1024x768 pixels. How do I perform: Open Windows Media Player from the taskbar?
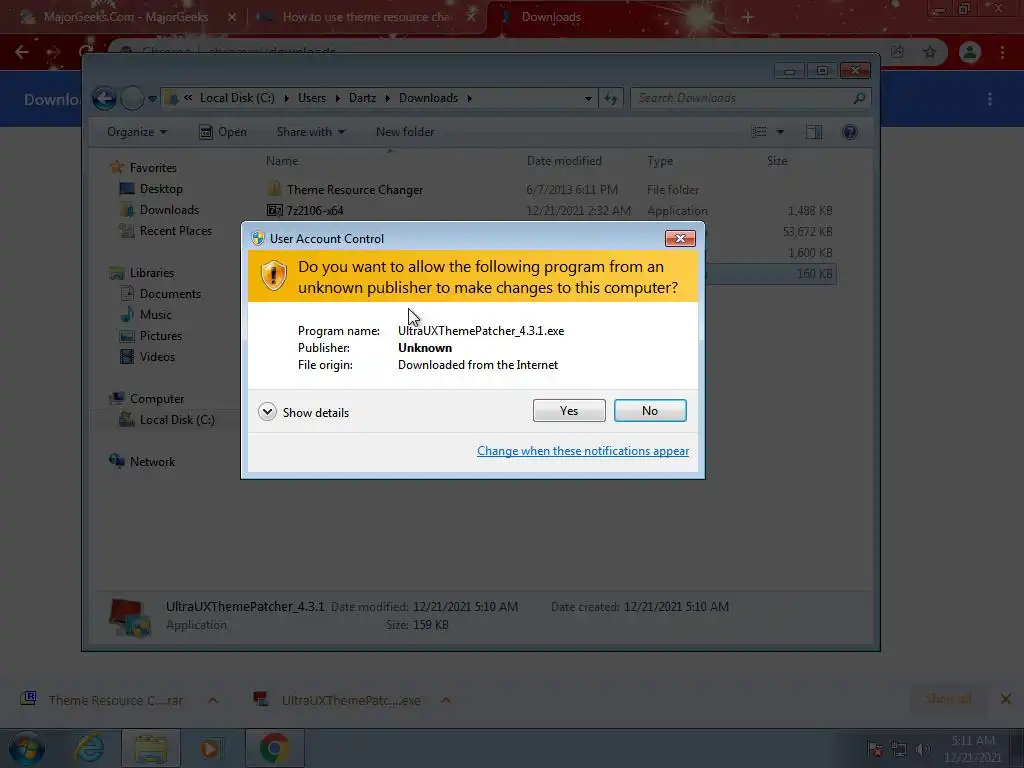coord(210,748)
